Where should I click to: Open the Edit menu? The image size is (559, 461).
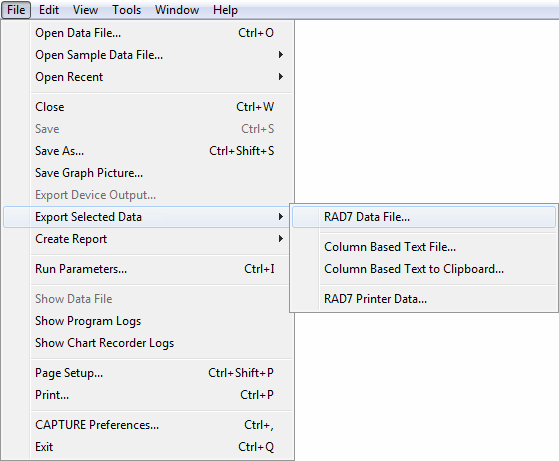click(x=49, y=10)
